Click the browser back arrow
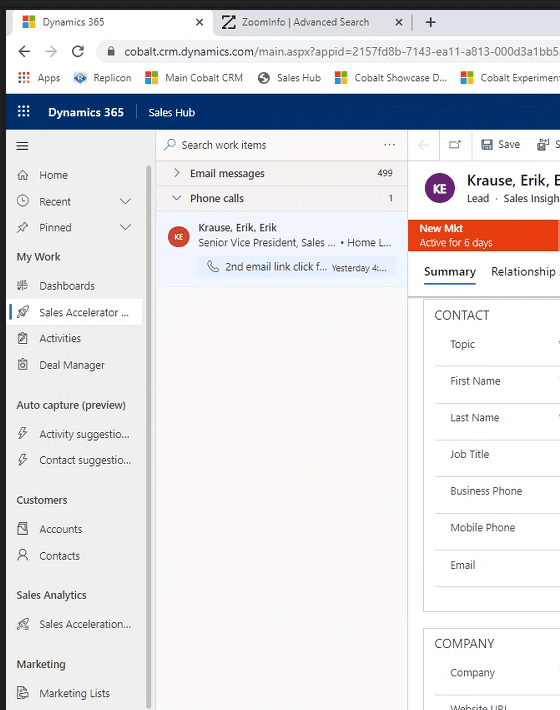The height and width of the screenshot is (710, 560). [24, 52]
